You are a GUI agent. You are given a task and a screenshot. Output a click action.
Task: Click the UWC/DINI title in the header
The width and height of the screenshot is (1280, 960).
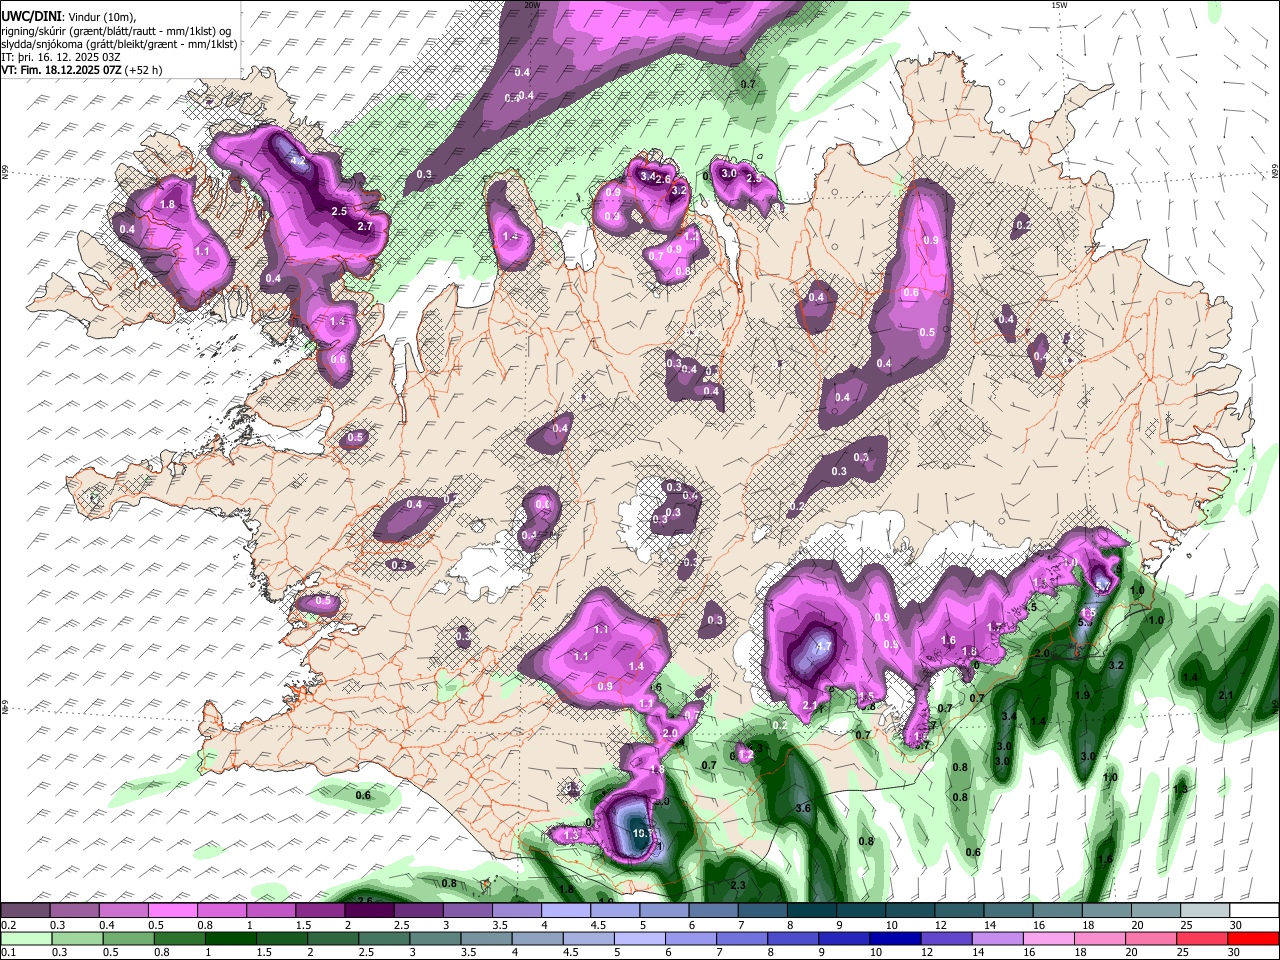pos(31,16)
